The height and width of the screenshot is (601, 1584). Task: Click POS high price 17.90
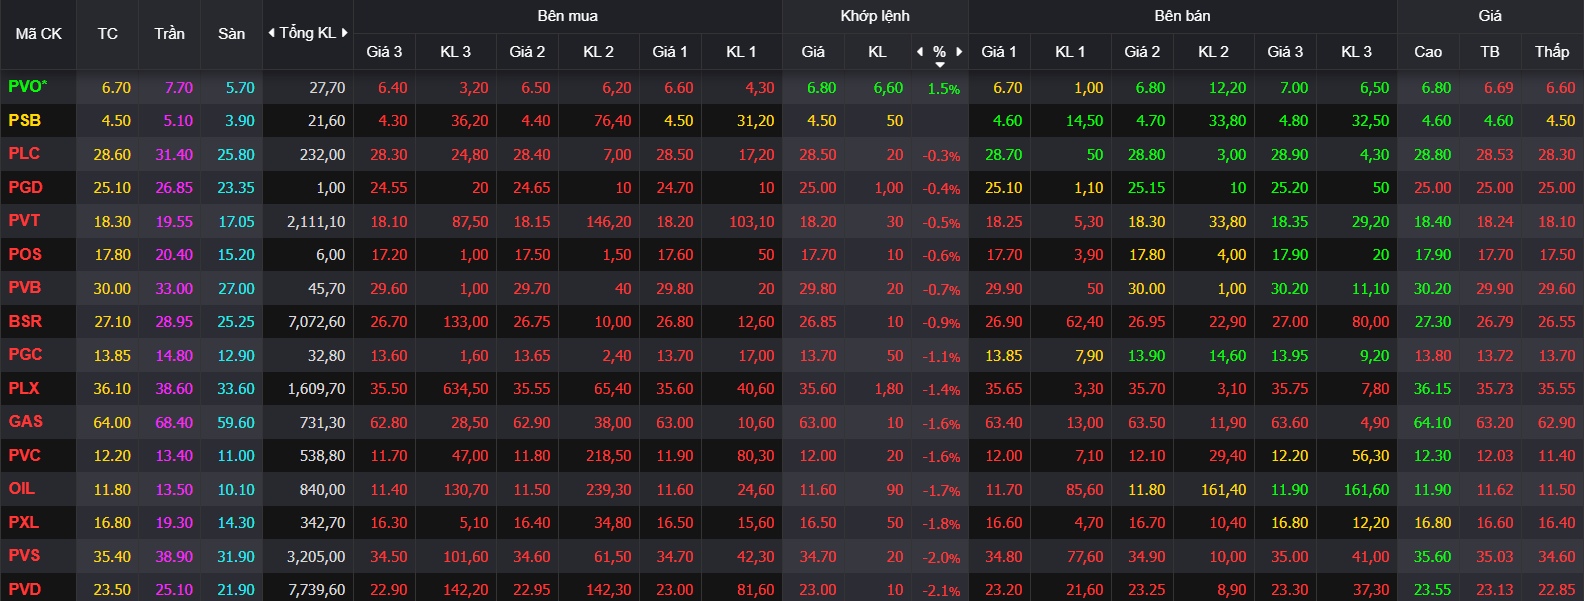pos(1433,255)
